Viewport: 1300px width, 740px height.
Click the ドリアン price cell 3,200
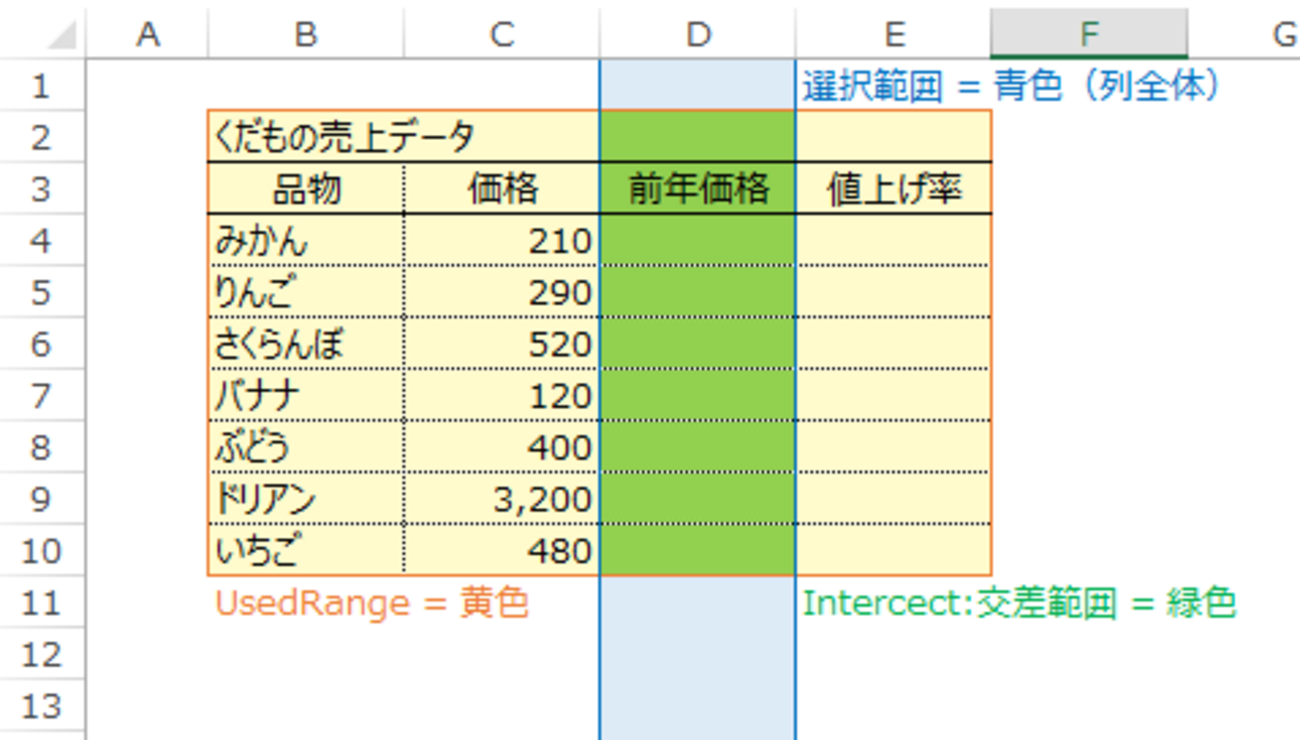click(502, 499)
